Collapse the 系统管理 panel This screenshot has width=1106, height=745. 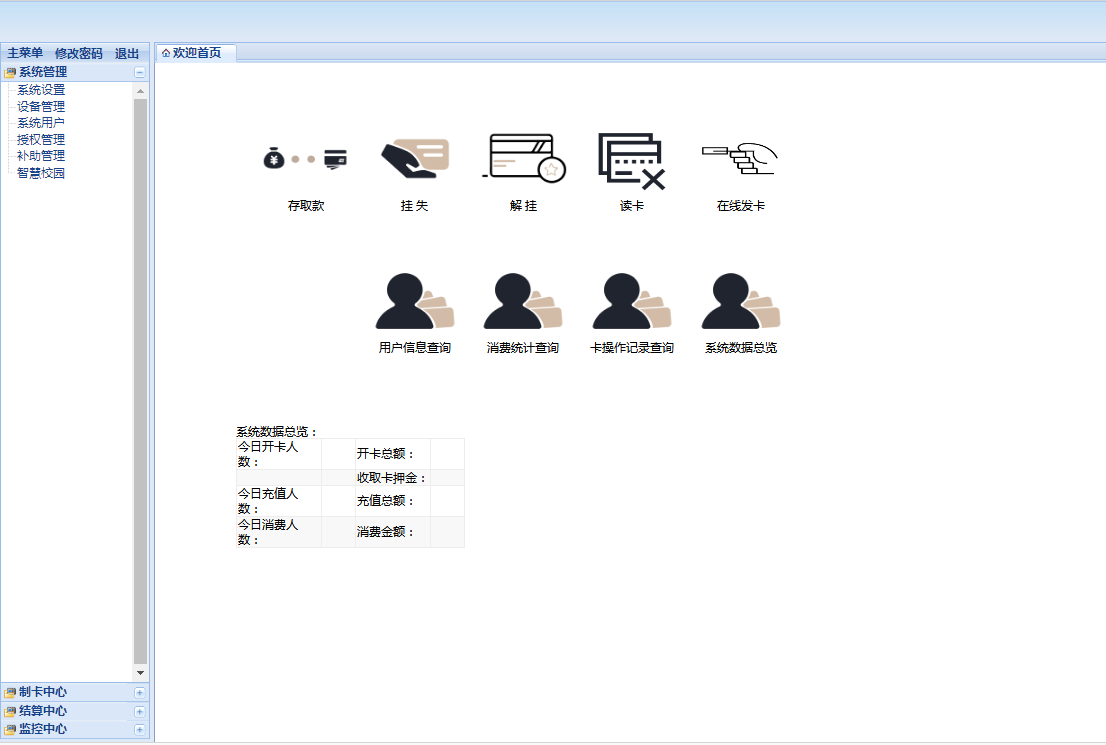(140, 71)
